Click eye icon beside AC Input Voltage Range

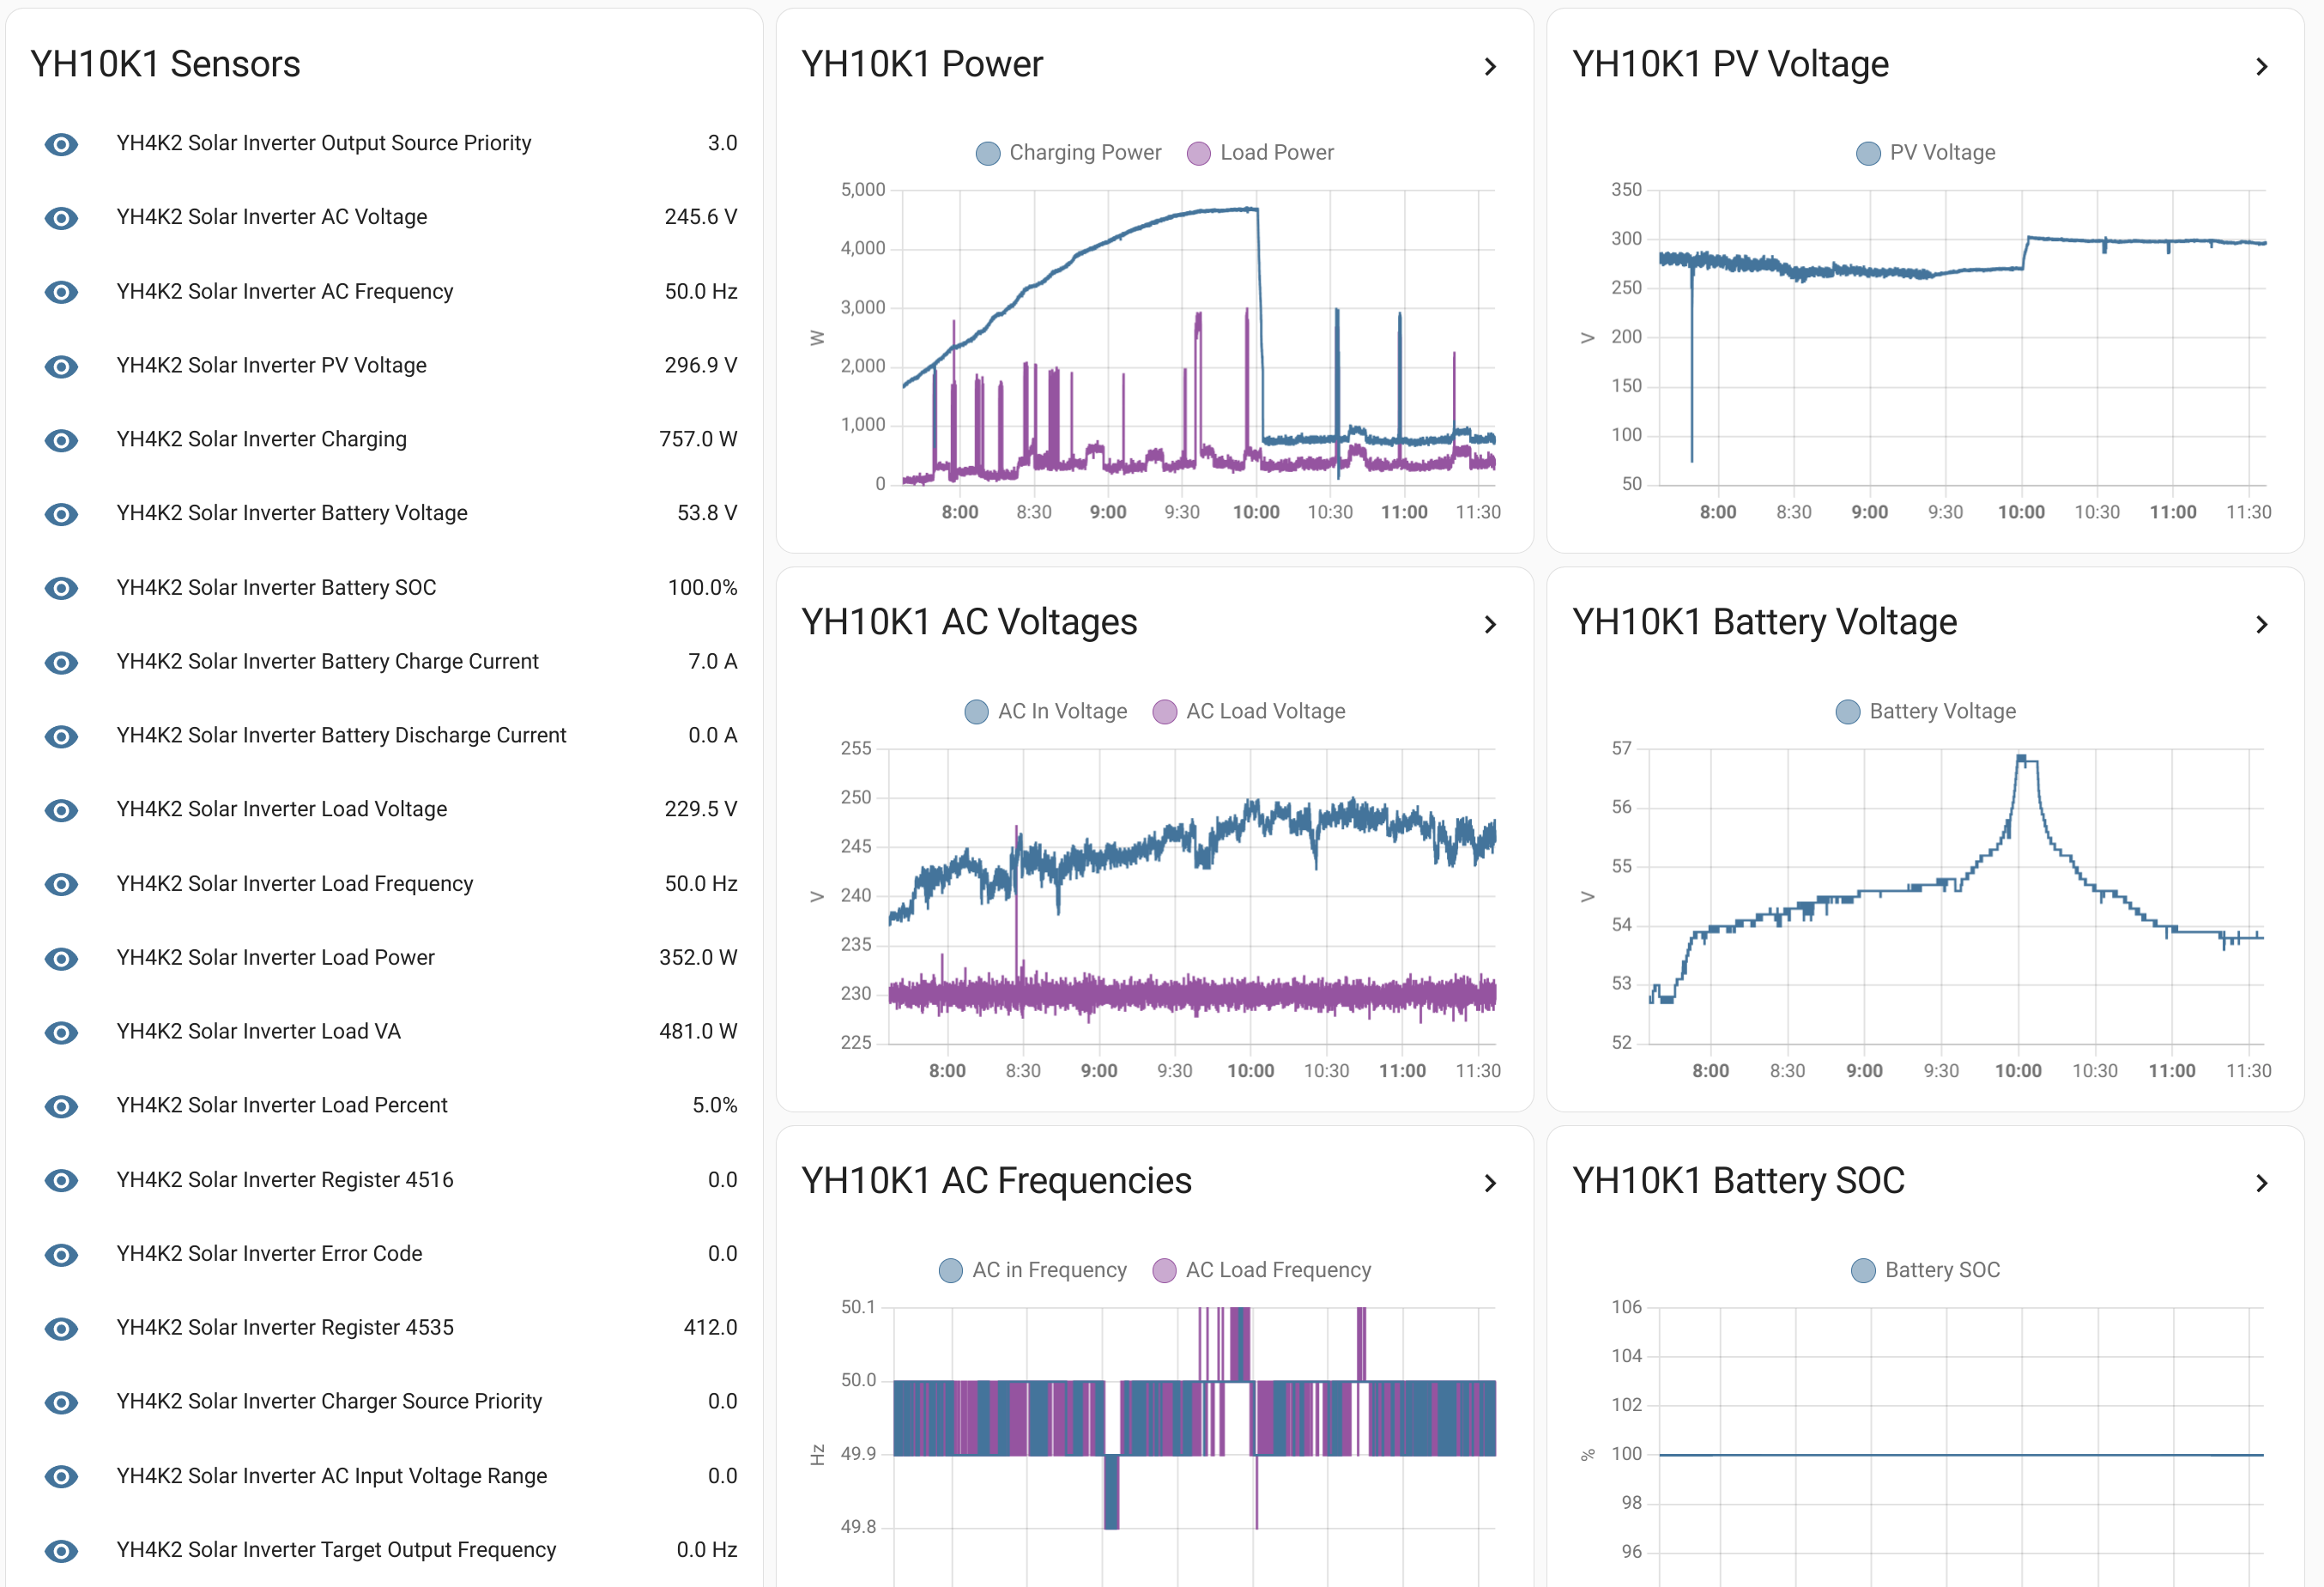coord(61,1476)
